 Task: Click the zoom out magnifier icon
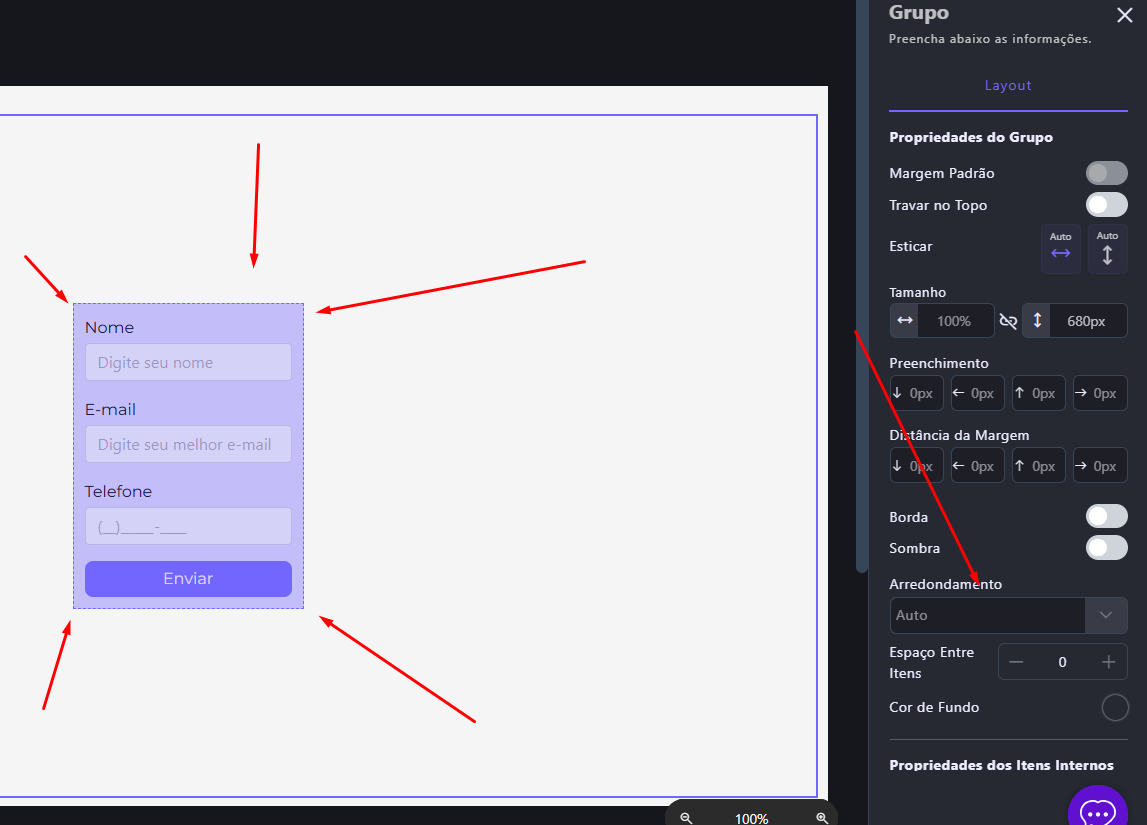(x=686, y=818)
